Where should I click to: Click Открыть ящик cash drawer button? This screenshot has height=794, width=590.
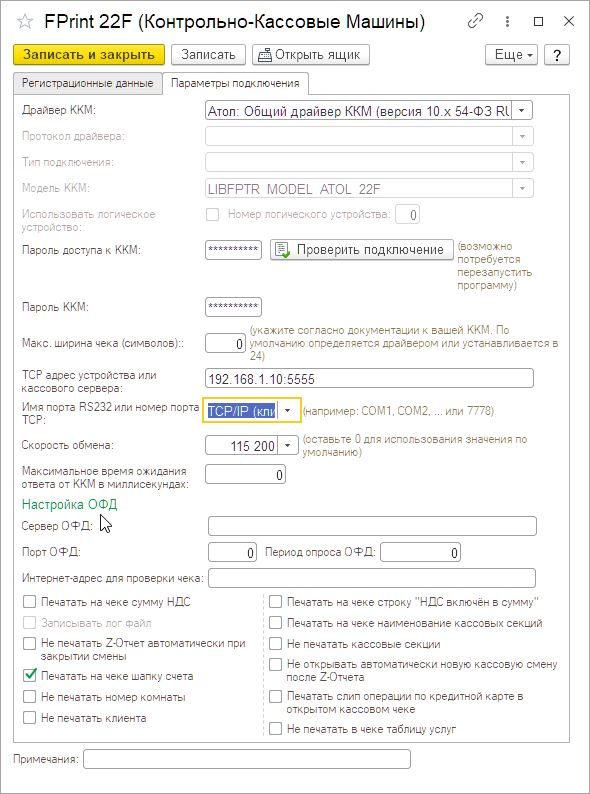tap(311, 55)
